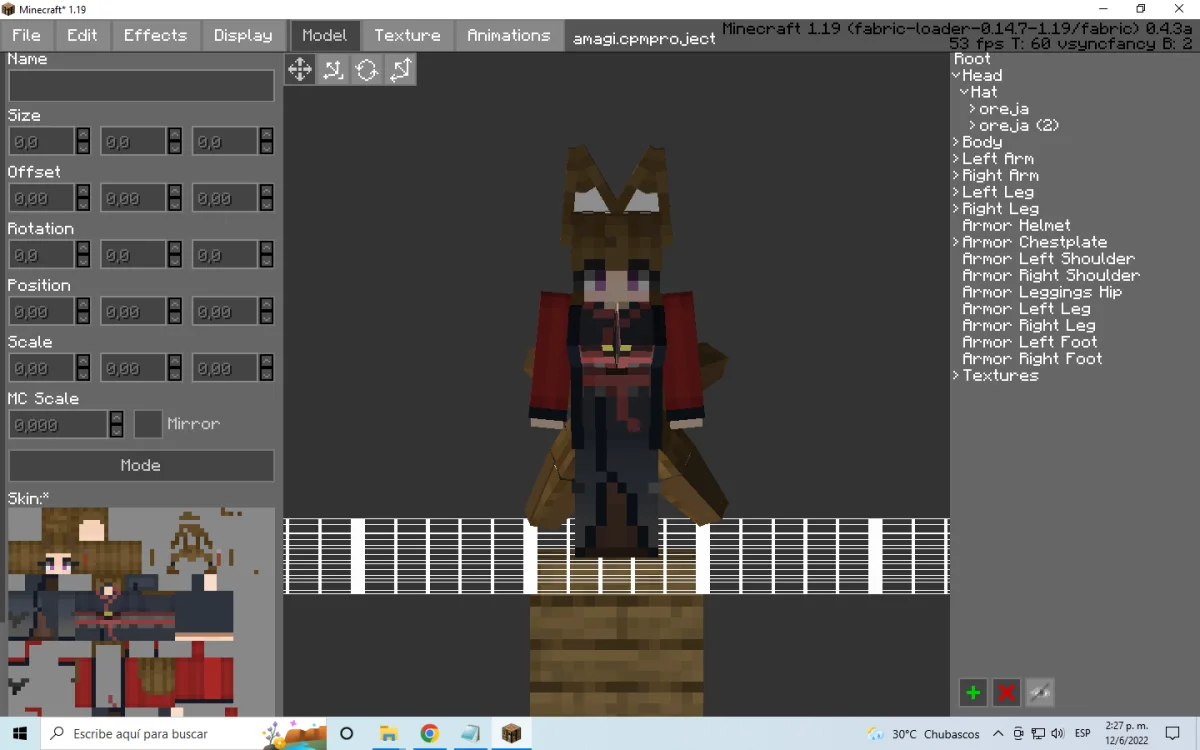Click the Minecraft taskbar icon

[x=511, y=733]
